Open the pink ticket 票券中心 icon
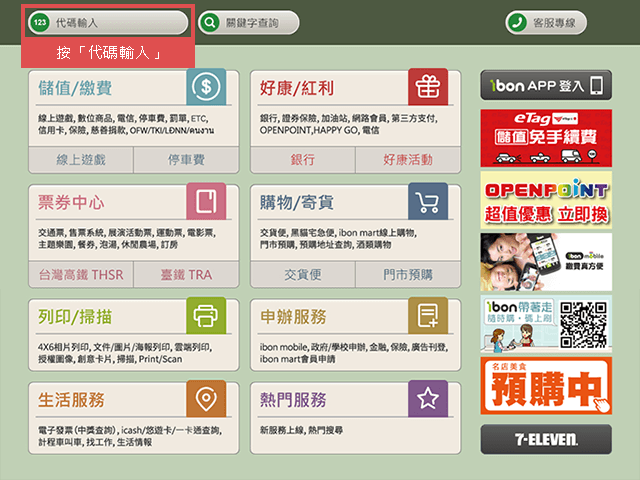640x480 pixels. (206, 201)
